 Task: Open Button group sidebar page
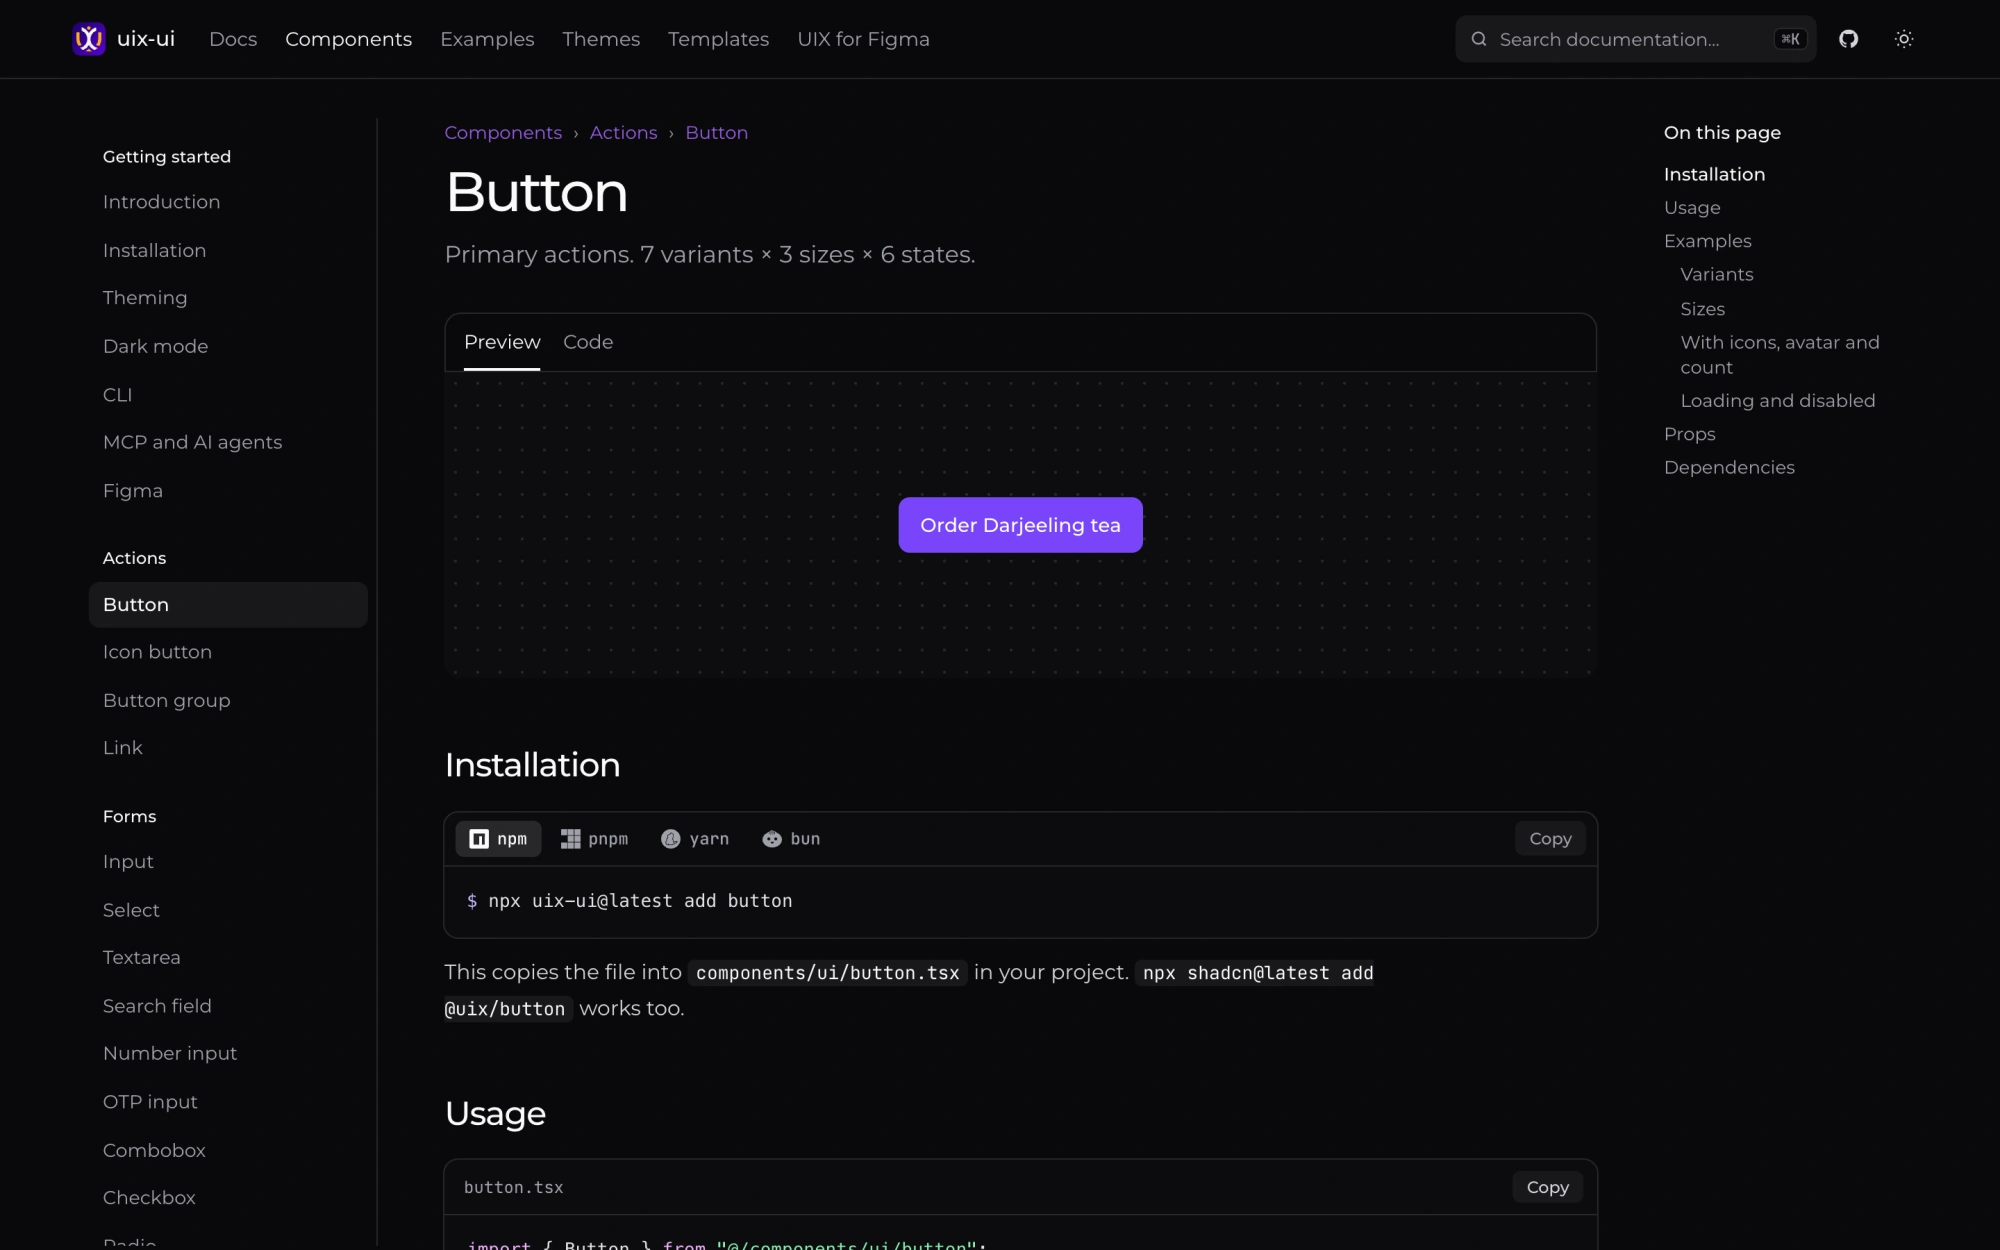click(x=166, y=701)
